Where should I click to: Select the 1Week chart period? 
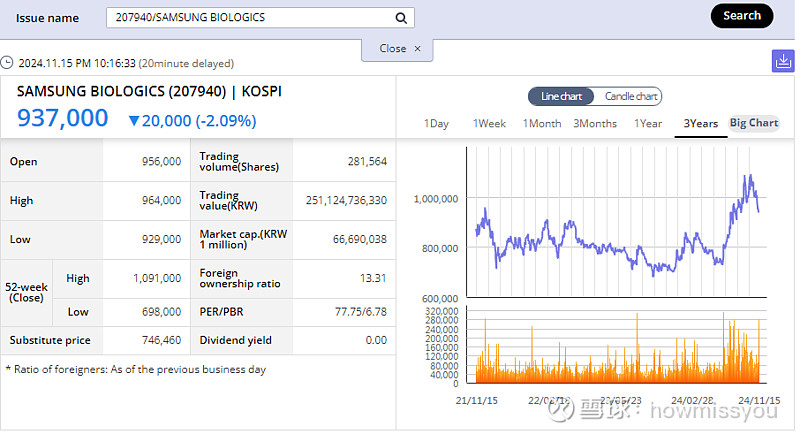(489, 123)
